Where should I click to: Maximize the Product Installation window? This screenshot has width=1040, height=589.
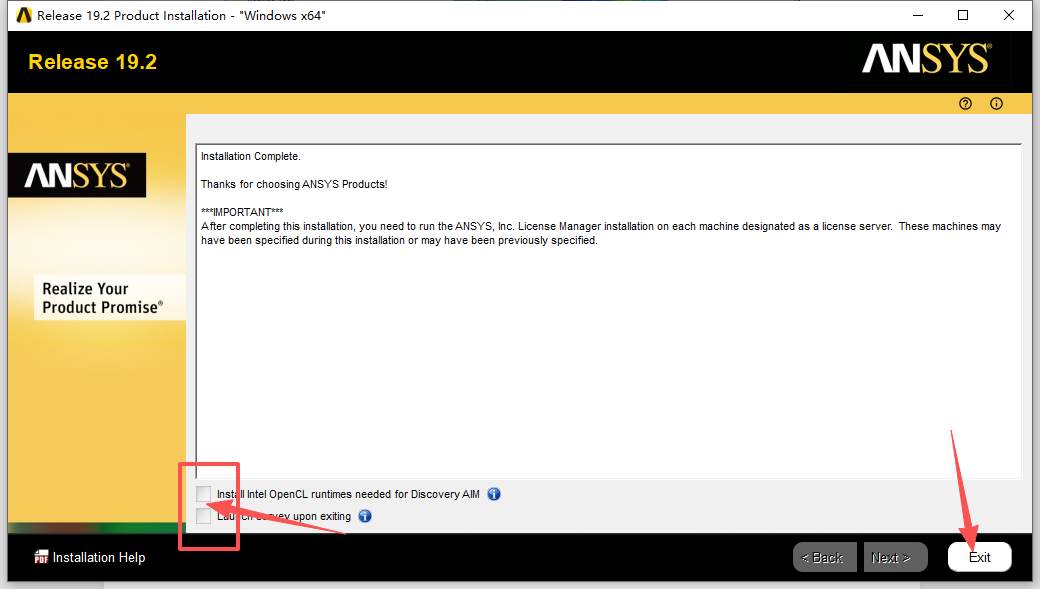[963, 15]
